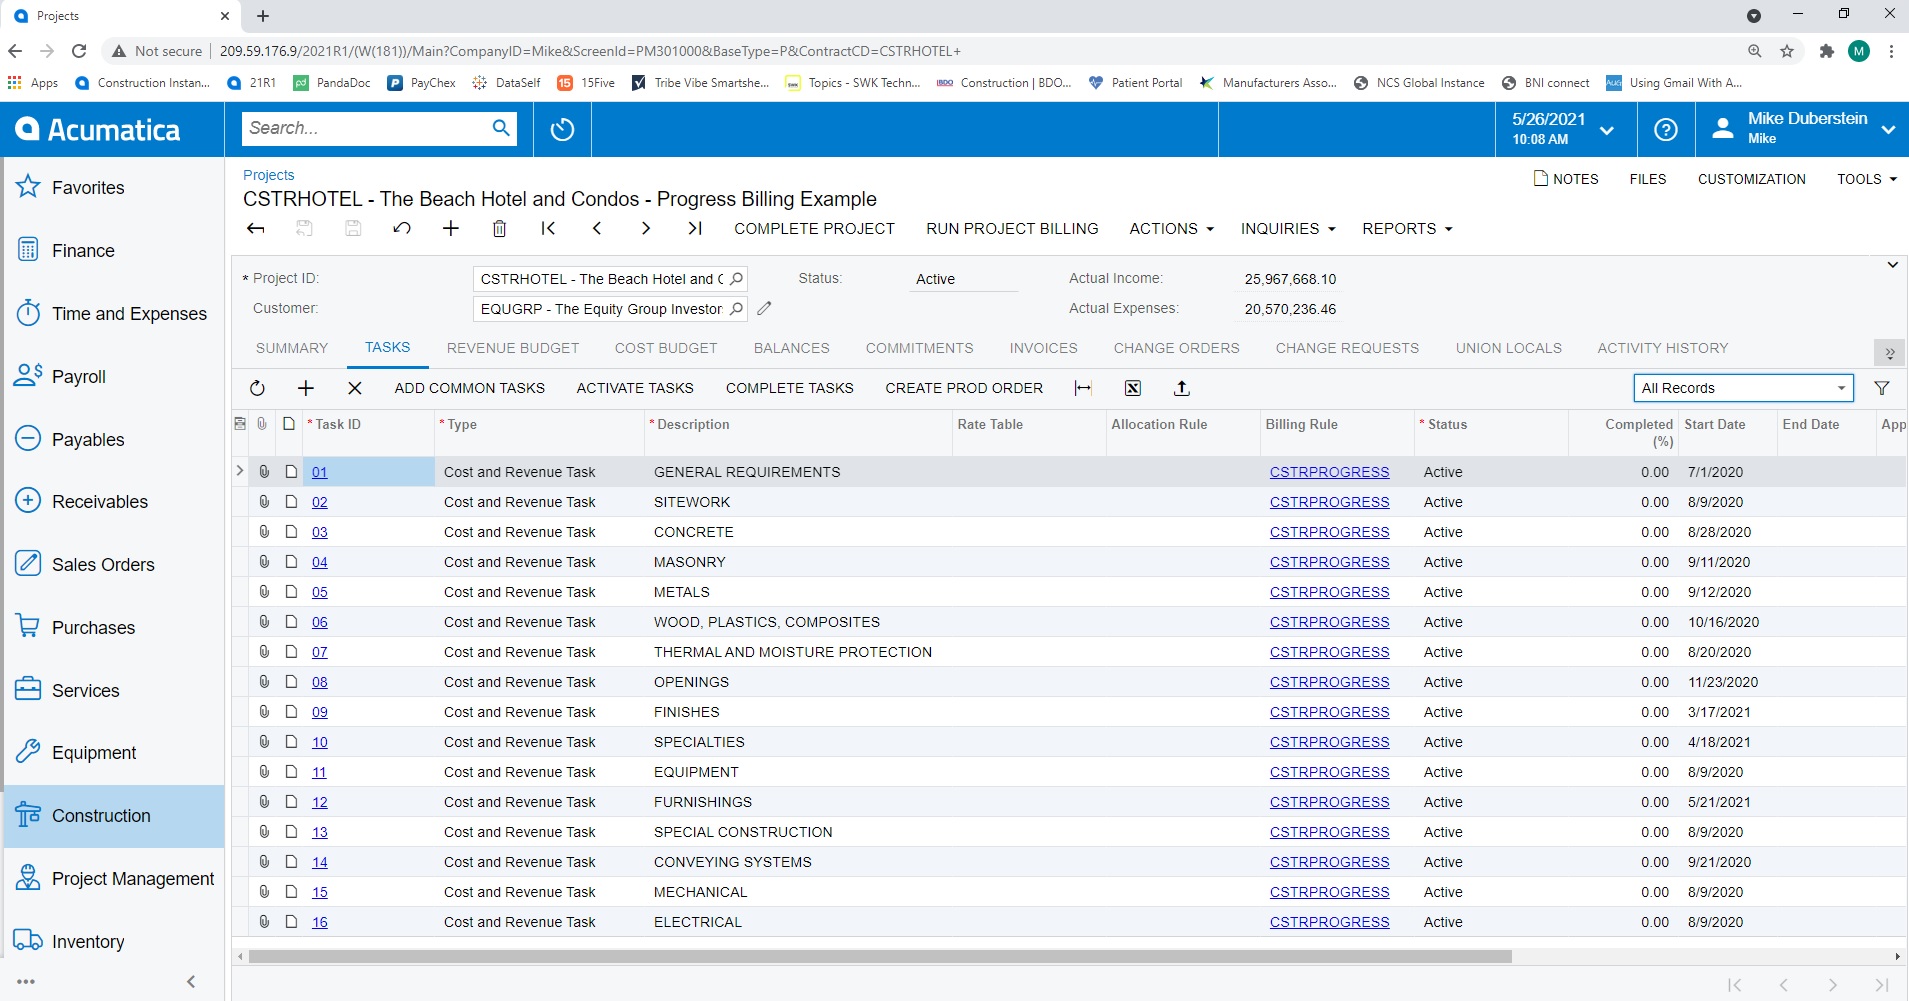This screenshot has width=1909, height=1001.
Task: Click Run Project Billing
Action: (1012, 229)
